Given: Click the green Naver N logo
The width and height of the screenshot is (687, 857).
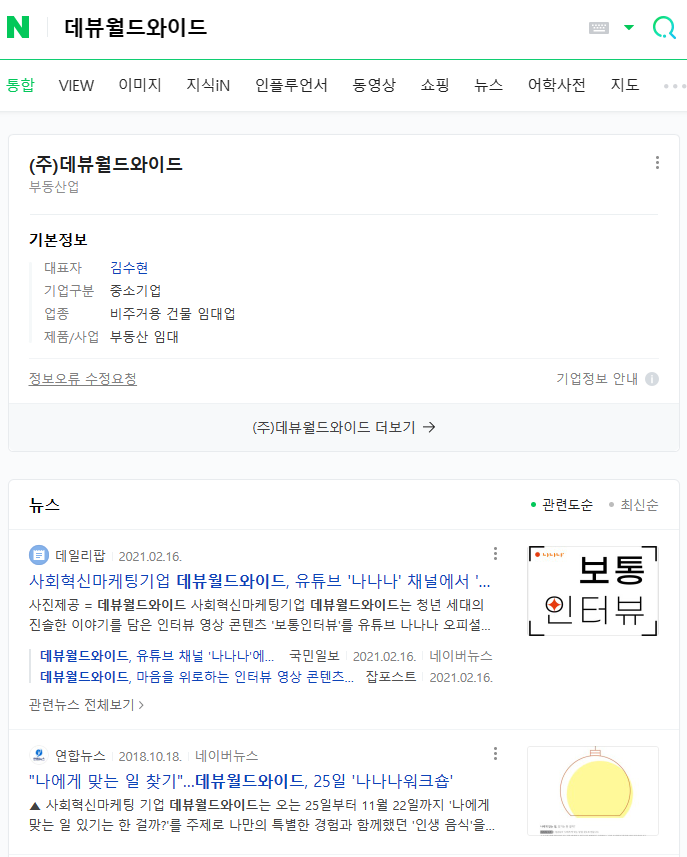Looking at the screenshot, I should coord(18,28).
